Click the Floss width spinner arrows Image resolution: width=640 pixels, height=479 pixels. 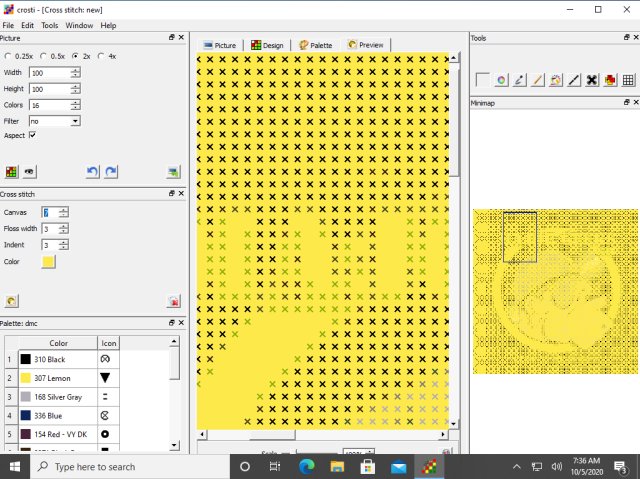point(63,228)
